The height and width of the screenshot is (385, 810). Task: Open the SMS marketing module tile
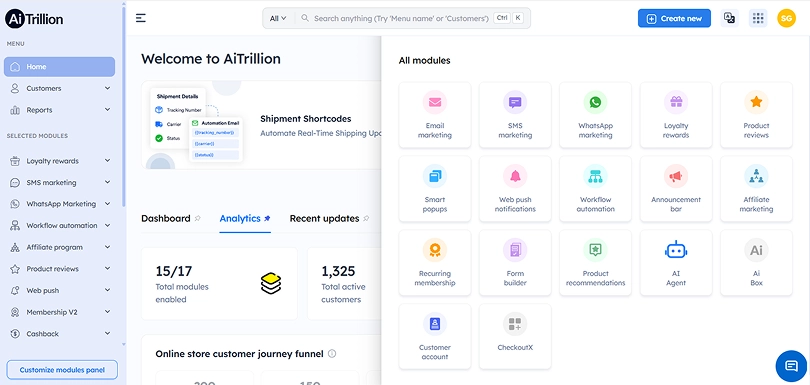[x=515, y=115]
